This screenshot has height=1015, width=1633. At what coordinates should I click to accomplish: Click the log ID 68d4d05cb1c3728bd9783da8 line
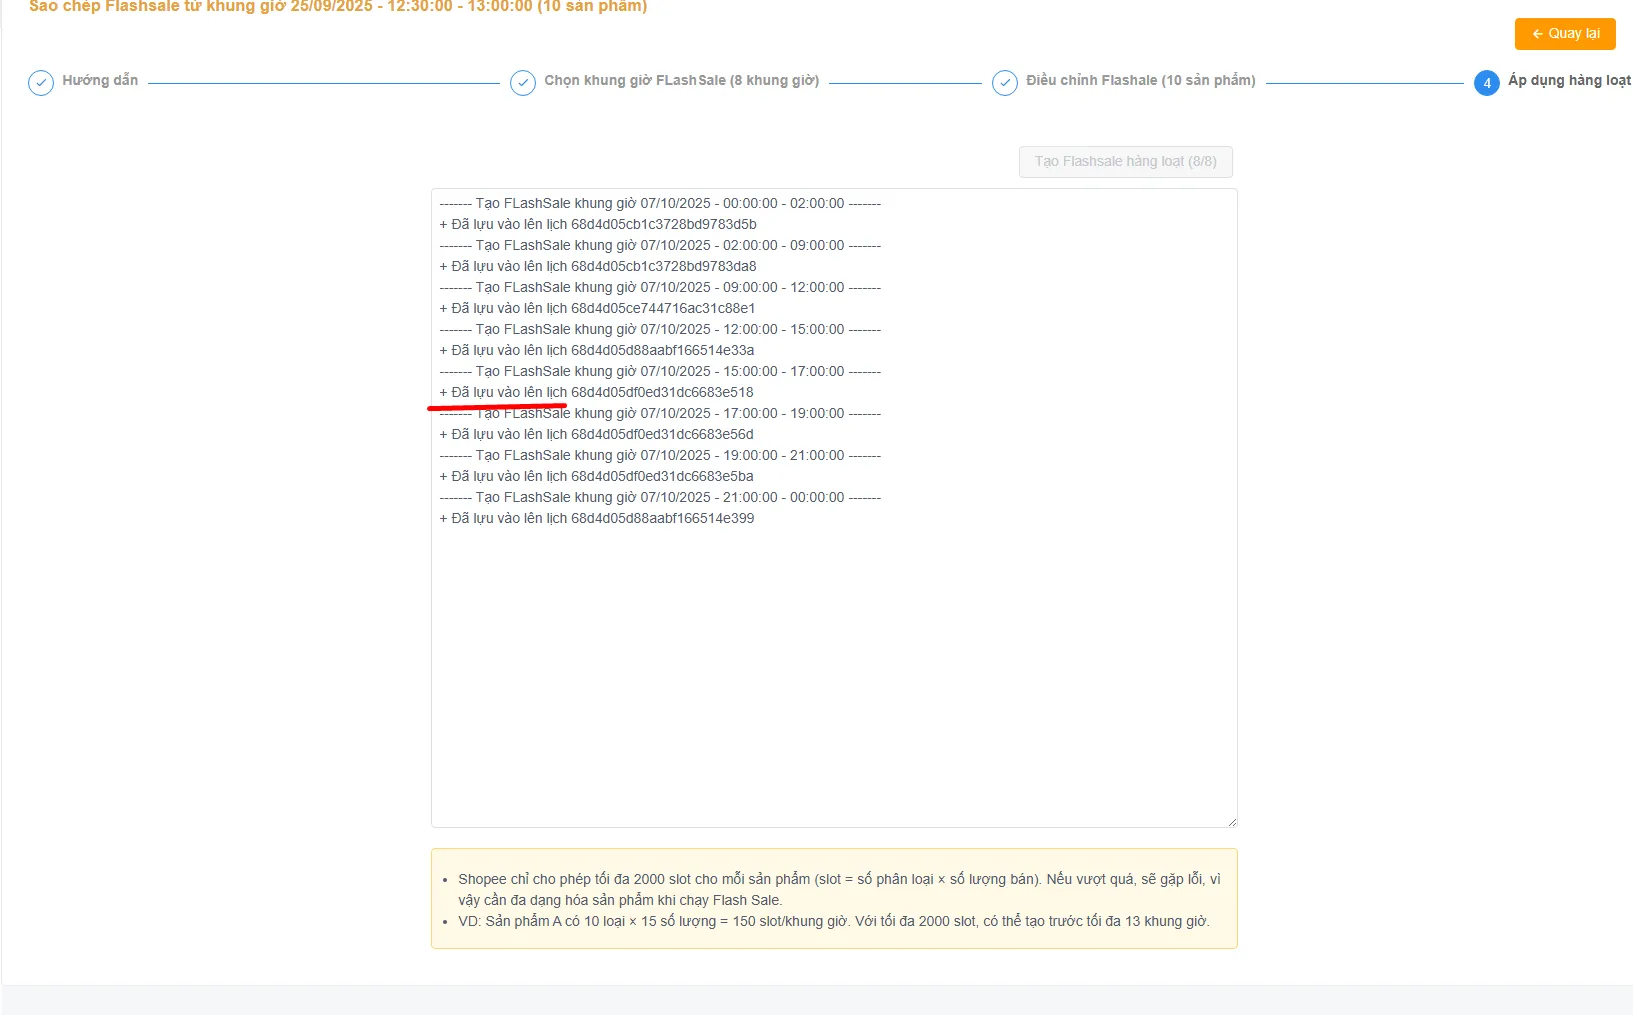tap(598, 266)
